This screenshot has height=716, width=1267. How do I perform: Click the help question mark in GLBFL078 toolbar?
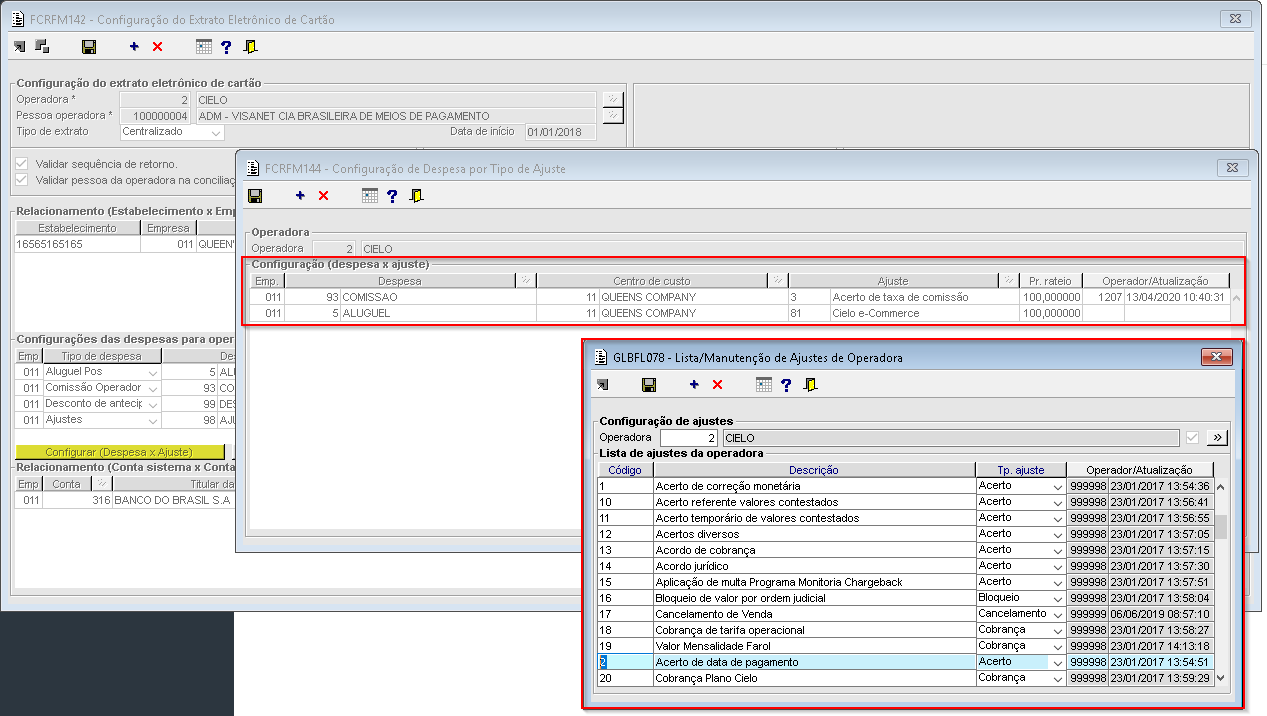click(786, 384)
